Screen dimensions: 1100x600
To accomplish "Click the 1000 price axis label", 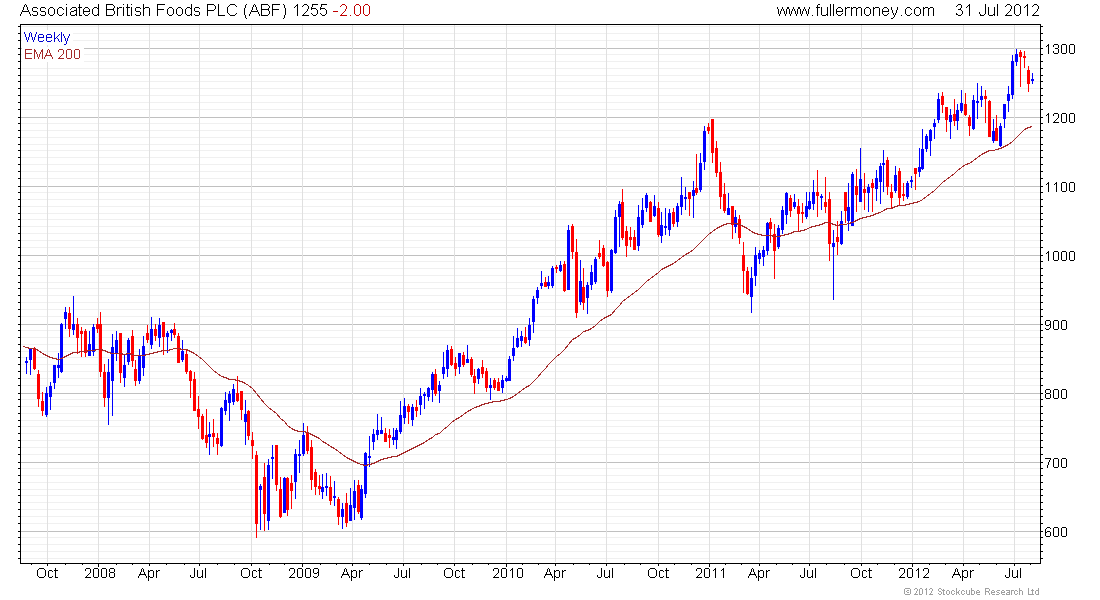I will point(1060,256).
